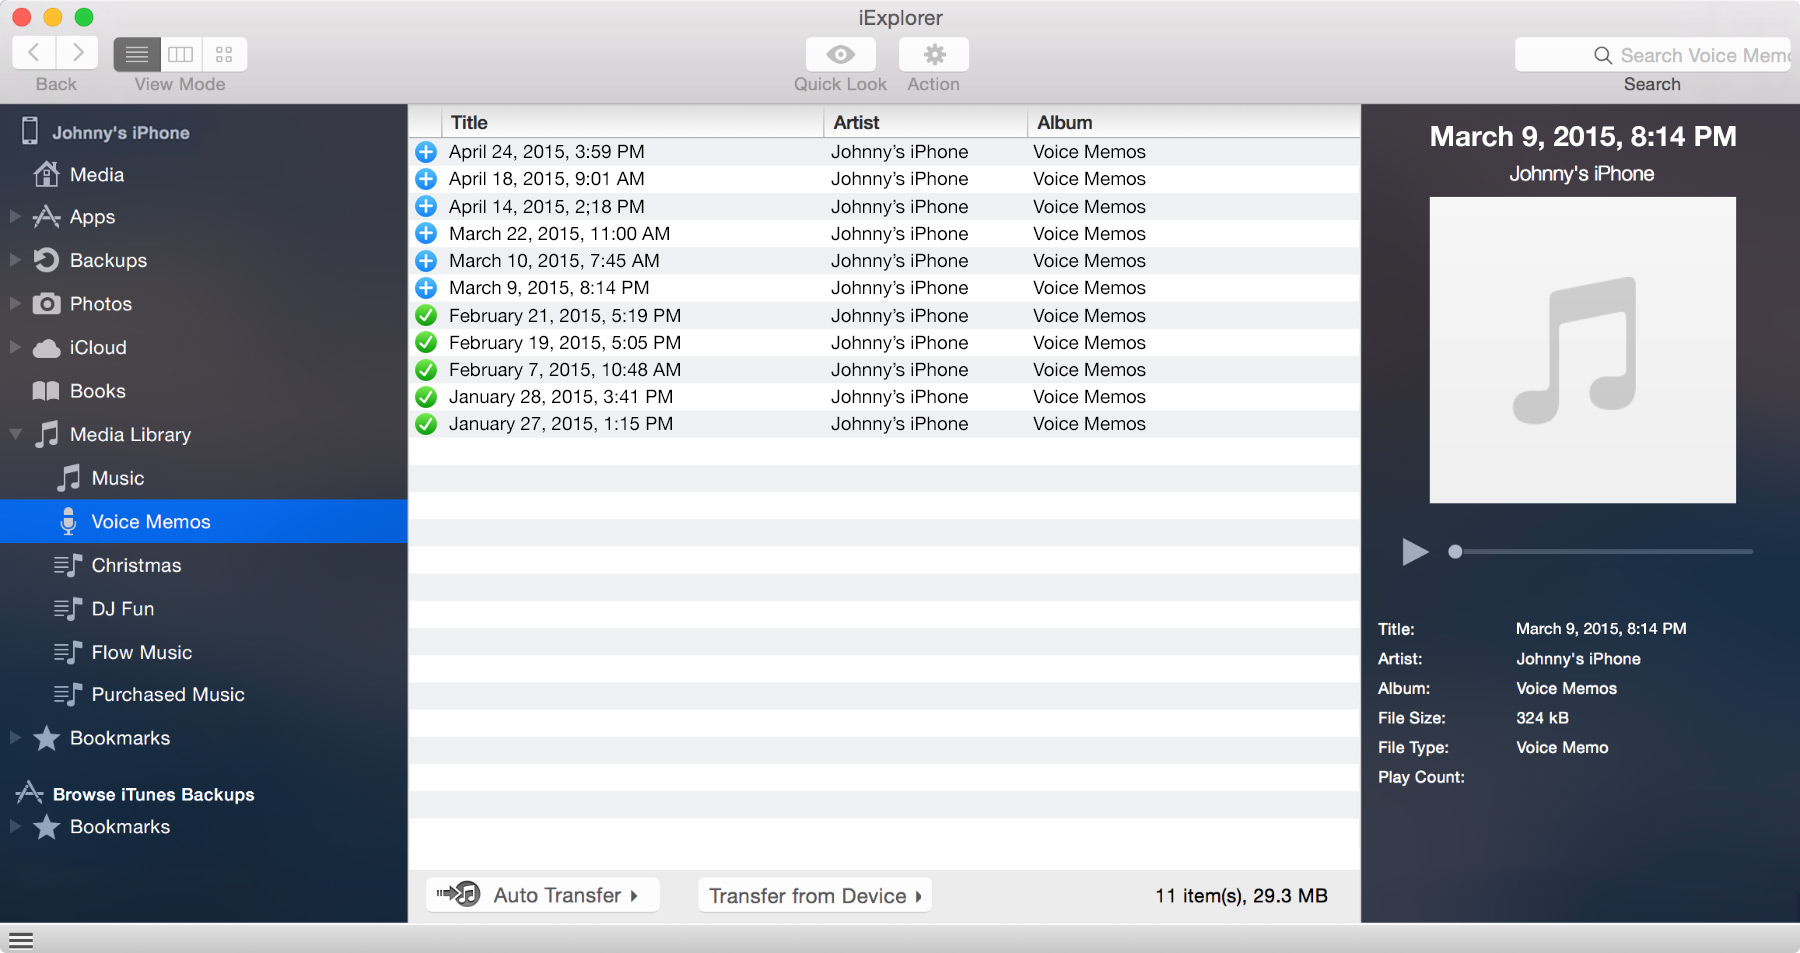Click blue plus status for March 22 memo

click(x=426, y=234)
